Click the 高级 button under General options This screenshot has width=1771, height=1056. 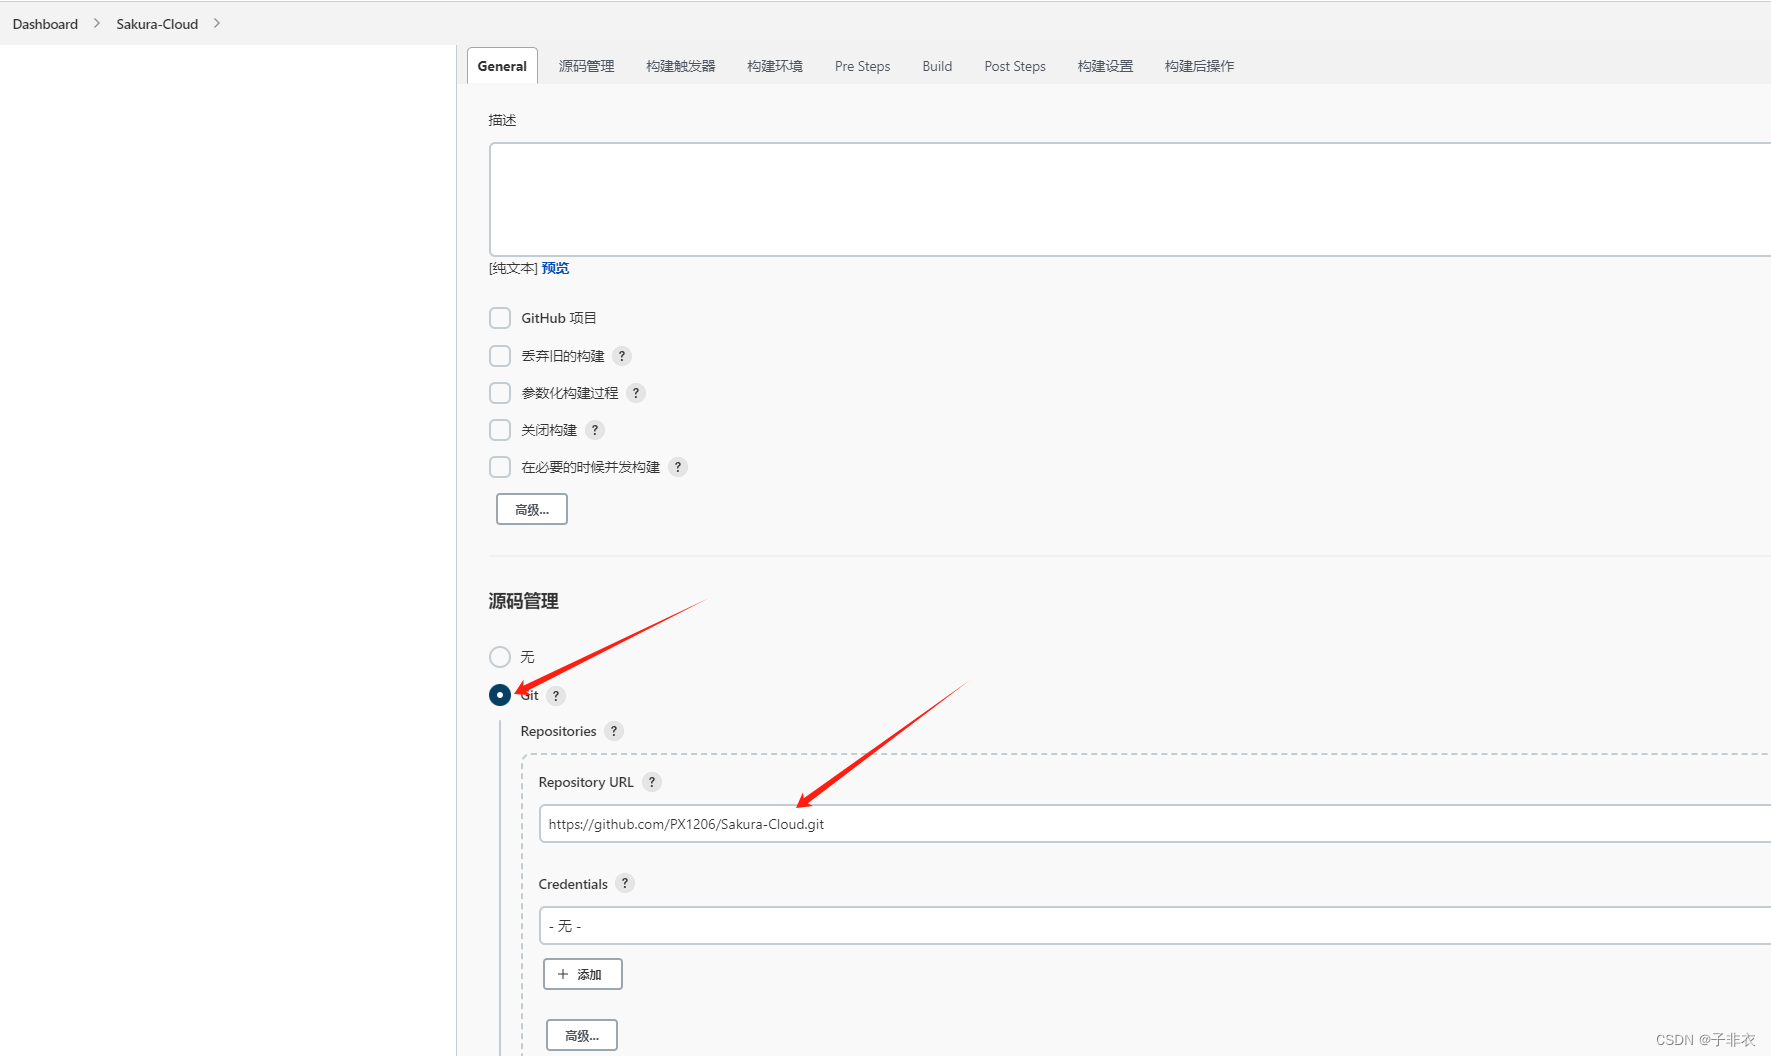(x=532, y=509)
